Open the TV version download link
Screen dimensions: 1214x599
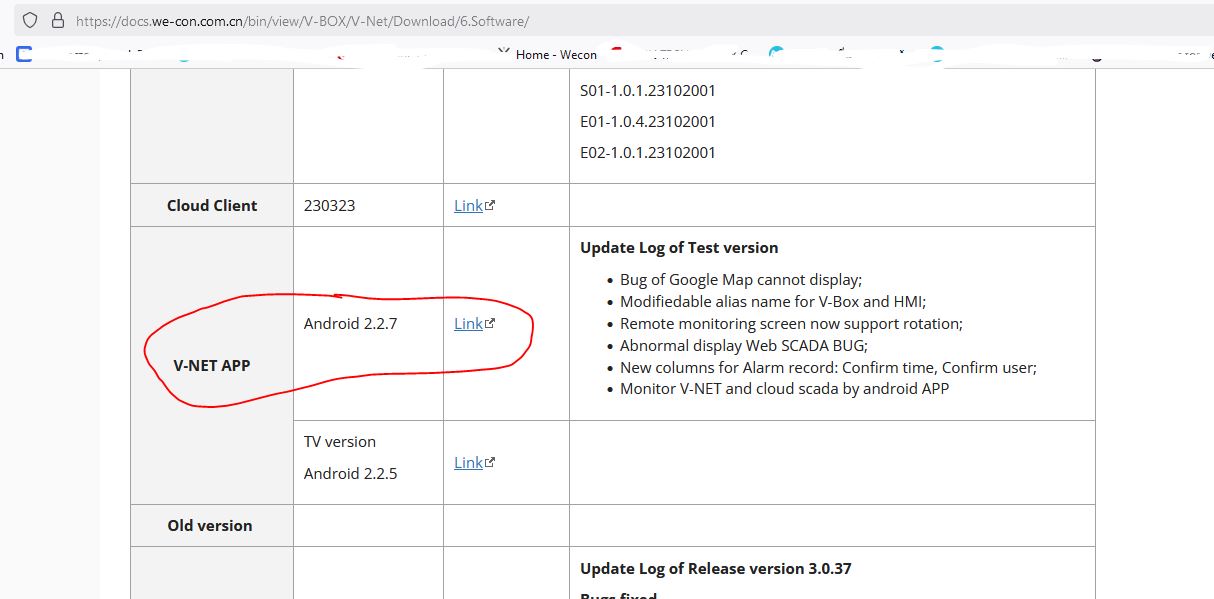click(x=469, y=462)
